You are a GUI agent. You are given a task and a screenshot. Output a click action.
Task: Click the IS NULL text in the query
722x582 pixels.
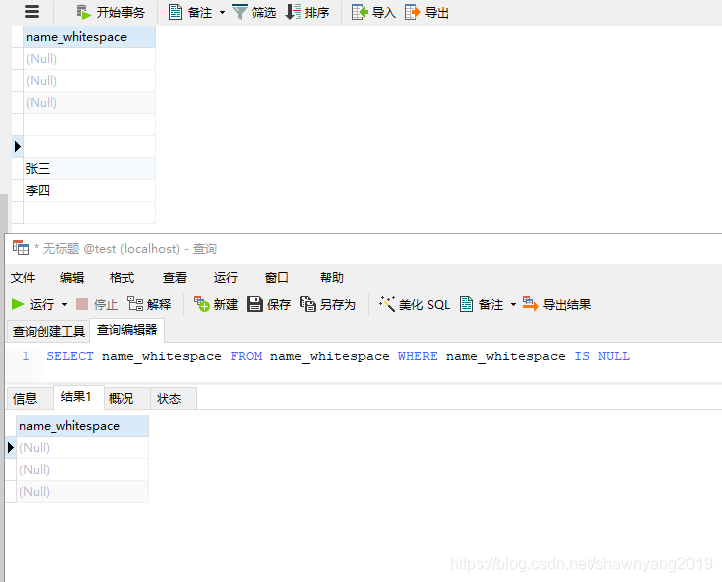pos(602,356)
